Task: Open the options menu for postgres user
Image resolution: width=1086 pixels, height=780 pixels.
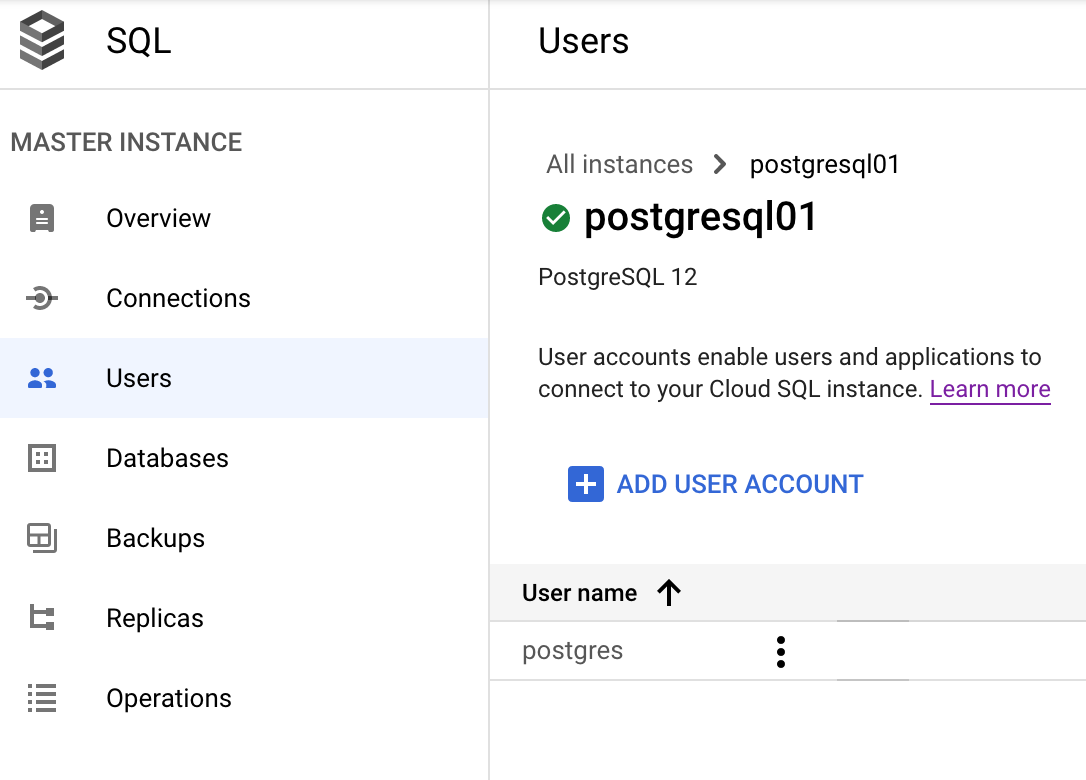Action: pos(780,651)
